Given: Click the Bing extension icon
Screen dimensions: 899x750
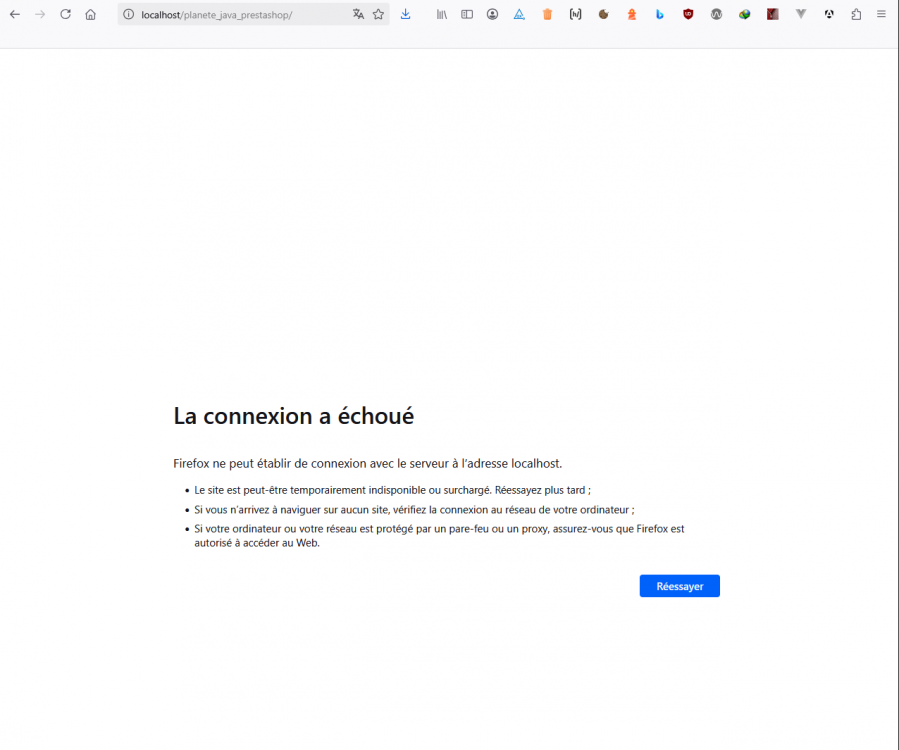Looking at the screenshot, I should click(x=659, y=14).
